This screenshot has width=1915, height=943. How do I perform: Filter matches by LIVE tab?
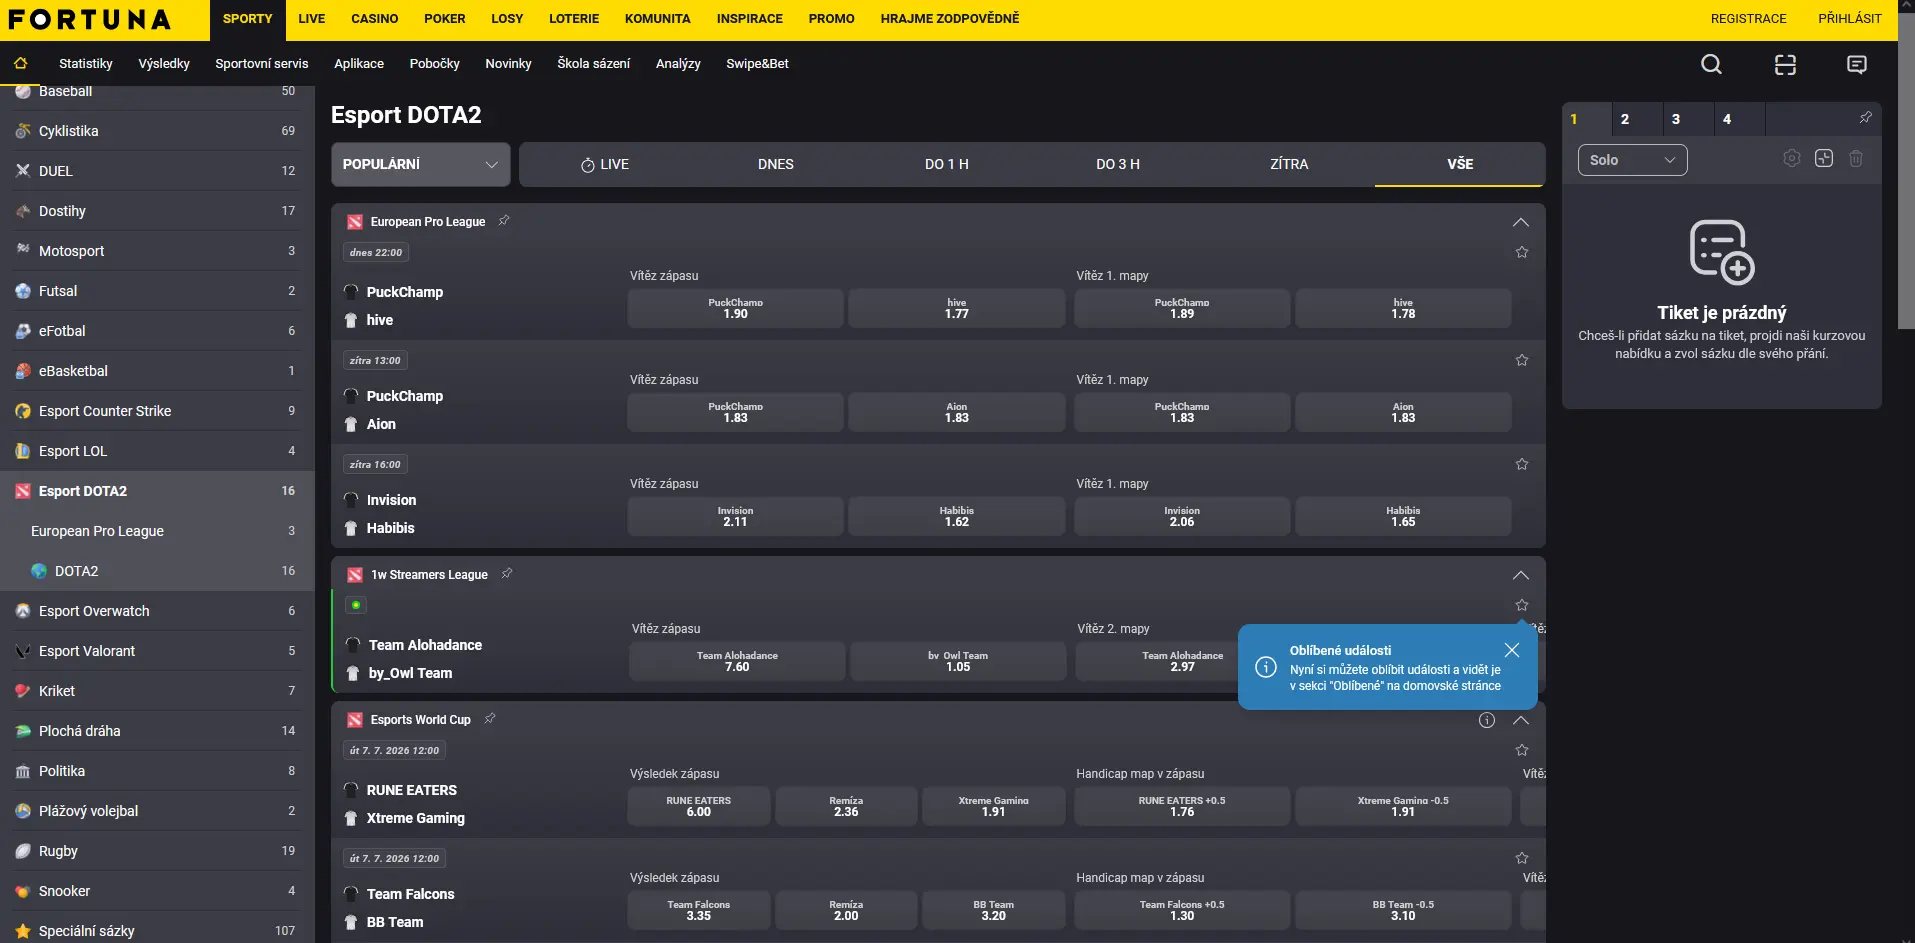click(x=605, y=164)
